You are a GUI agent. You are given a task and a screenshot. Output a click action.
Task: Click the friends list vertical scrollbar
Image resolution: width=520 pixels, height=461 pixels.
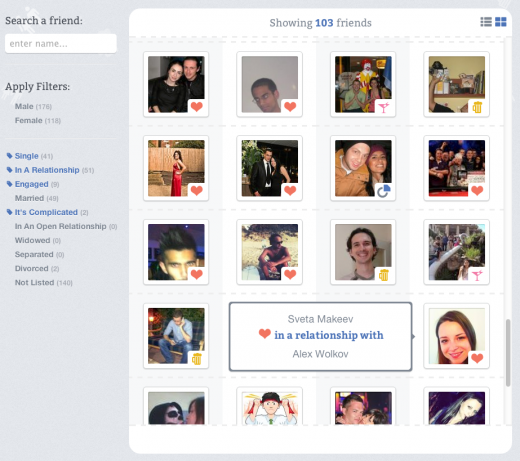point(508,353)
